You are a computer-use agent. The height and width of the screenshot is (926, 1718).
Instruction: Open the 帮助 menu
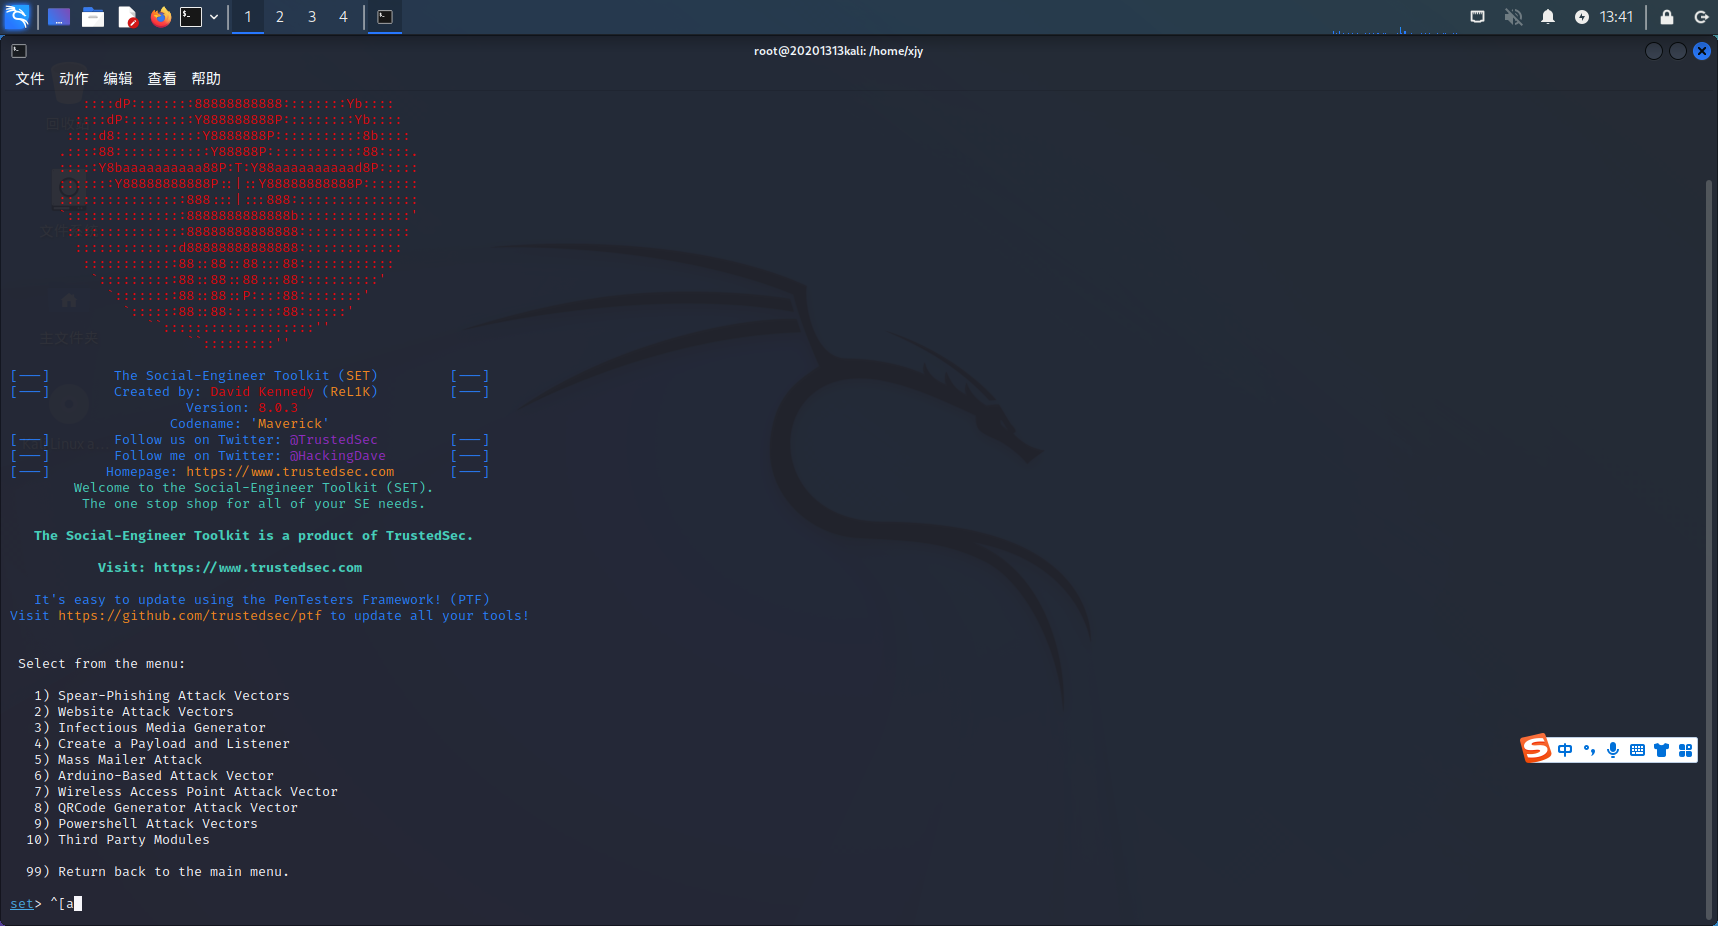click(x=206, y=79)
